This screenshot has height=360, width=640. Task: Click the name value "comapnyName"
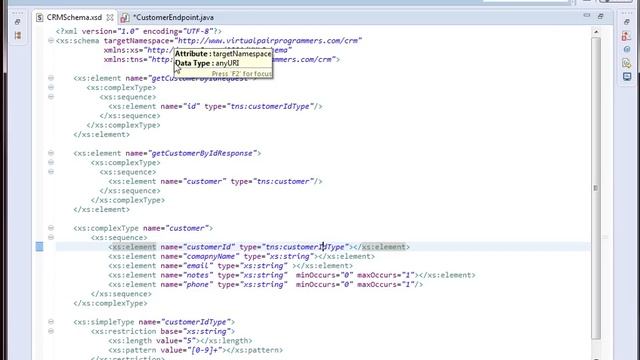211,256
